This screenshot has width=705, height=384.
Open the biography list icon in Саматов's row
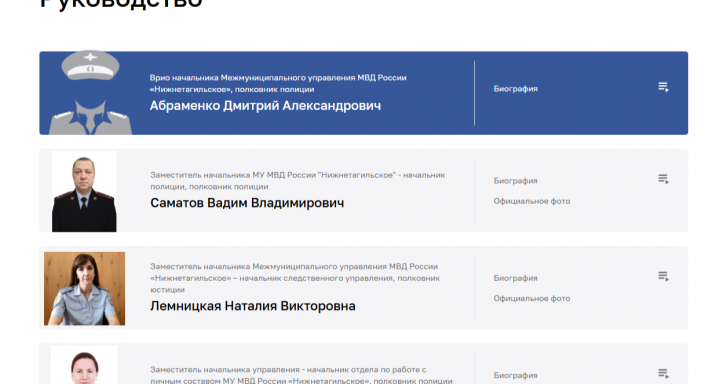[x=663, y=179]
